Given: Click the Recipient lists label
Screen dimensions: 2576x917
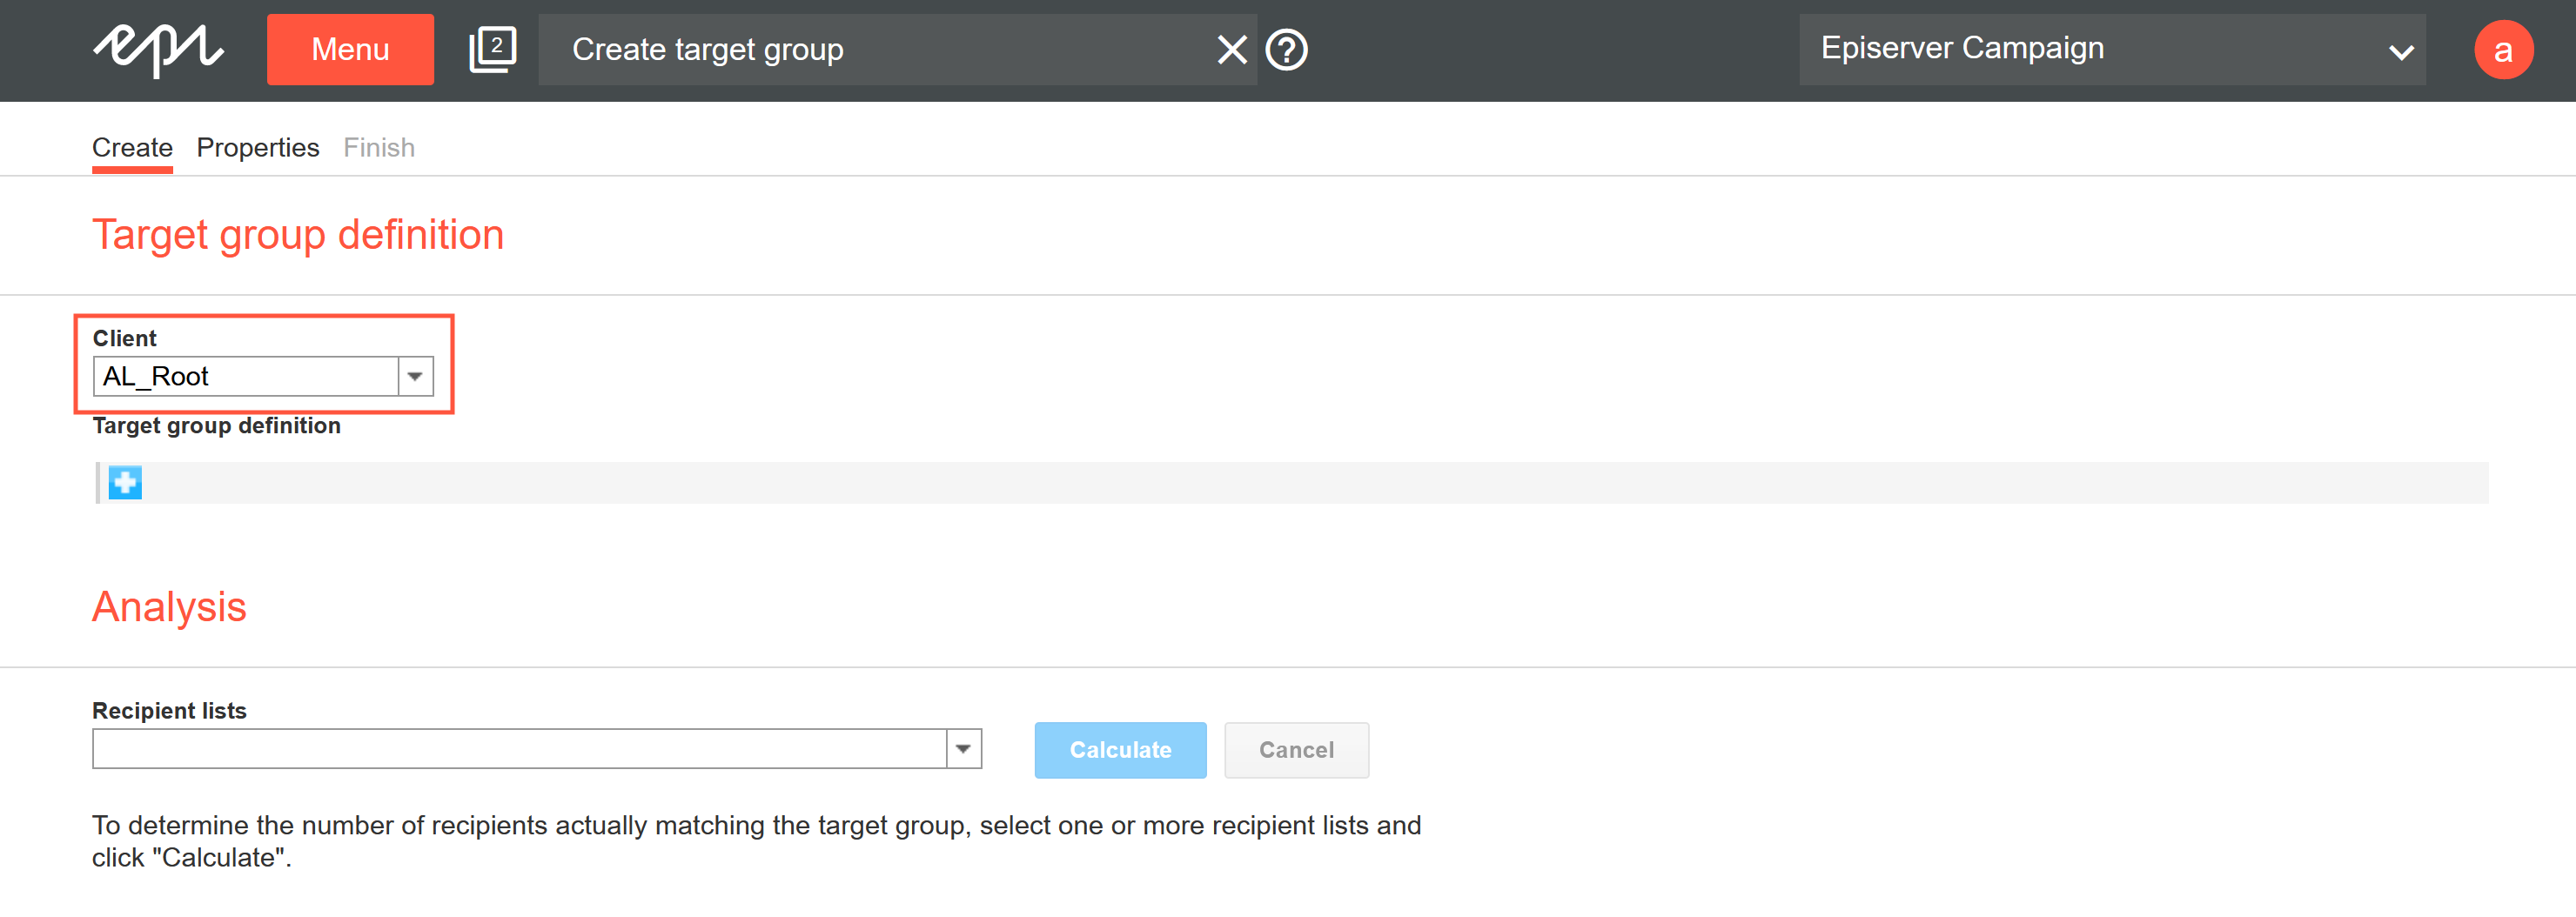Looking at the screenshot, I should tap(169, 711).
